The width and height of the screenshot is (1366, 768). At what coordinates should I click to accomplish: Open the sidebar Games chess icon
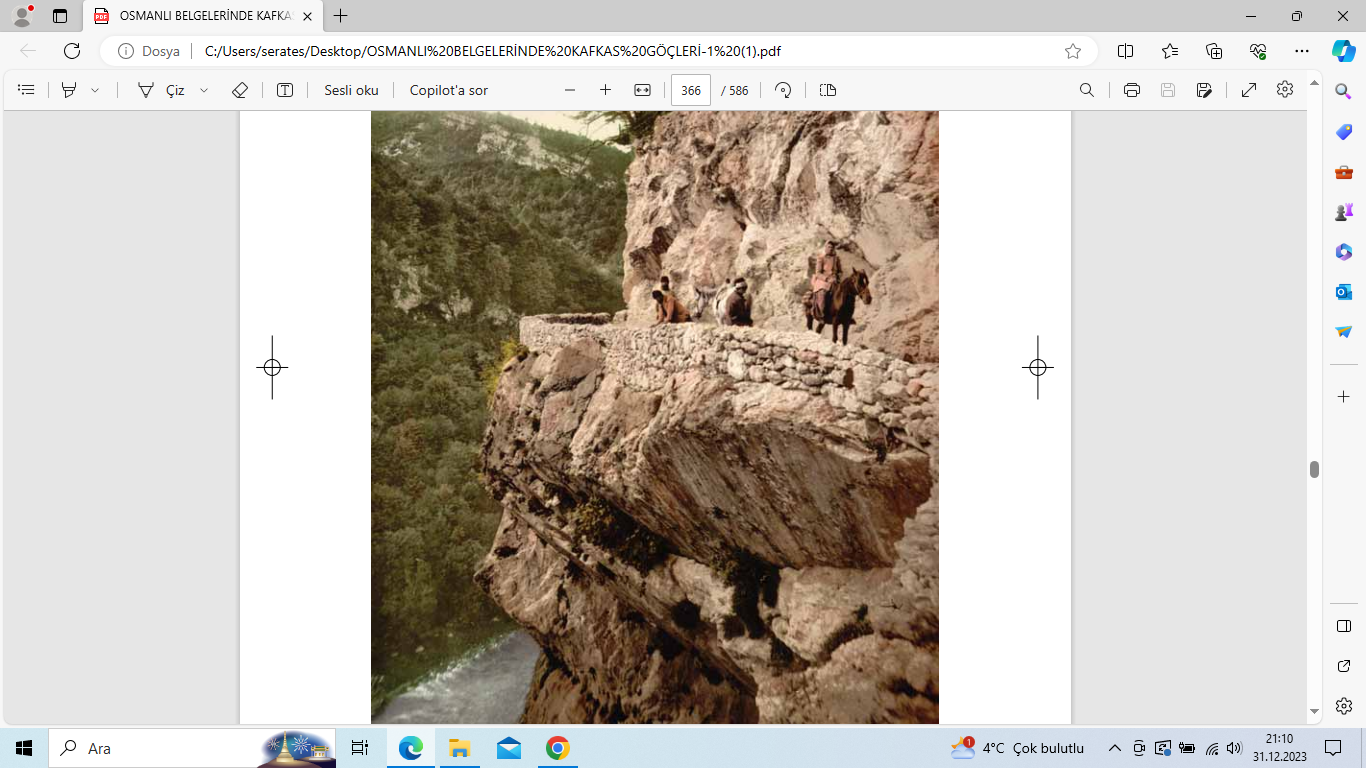tap(1344, 212)
